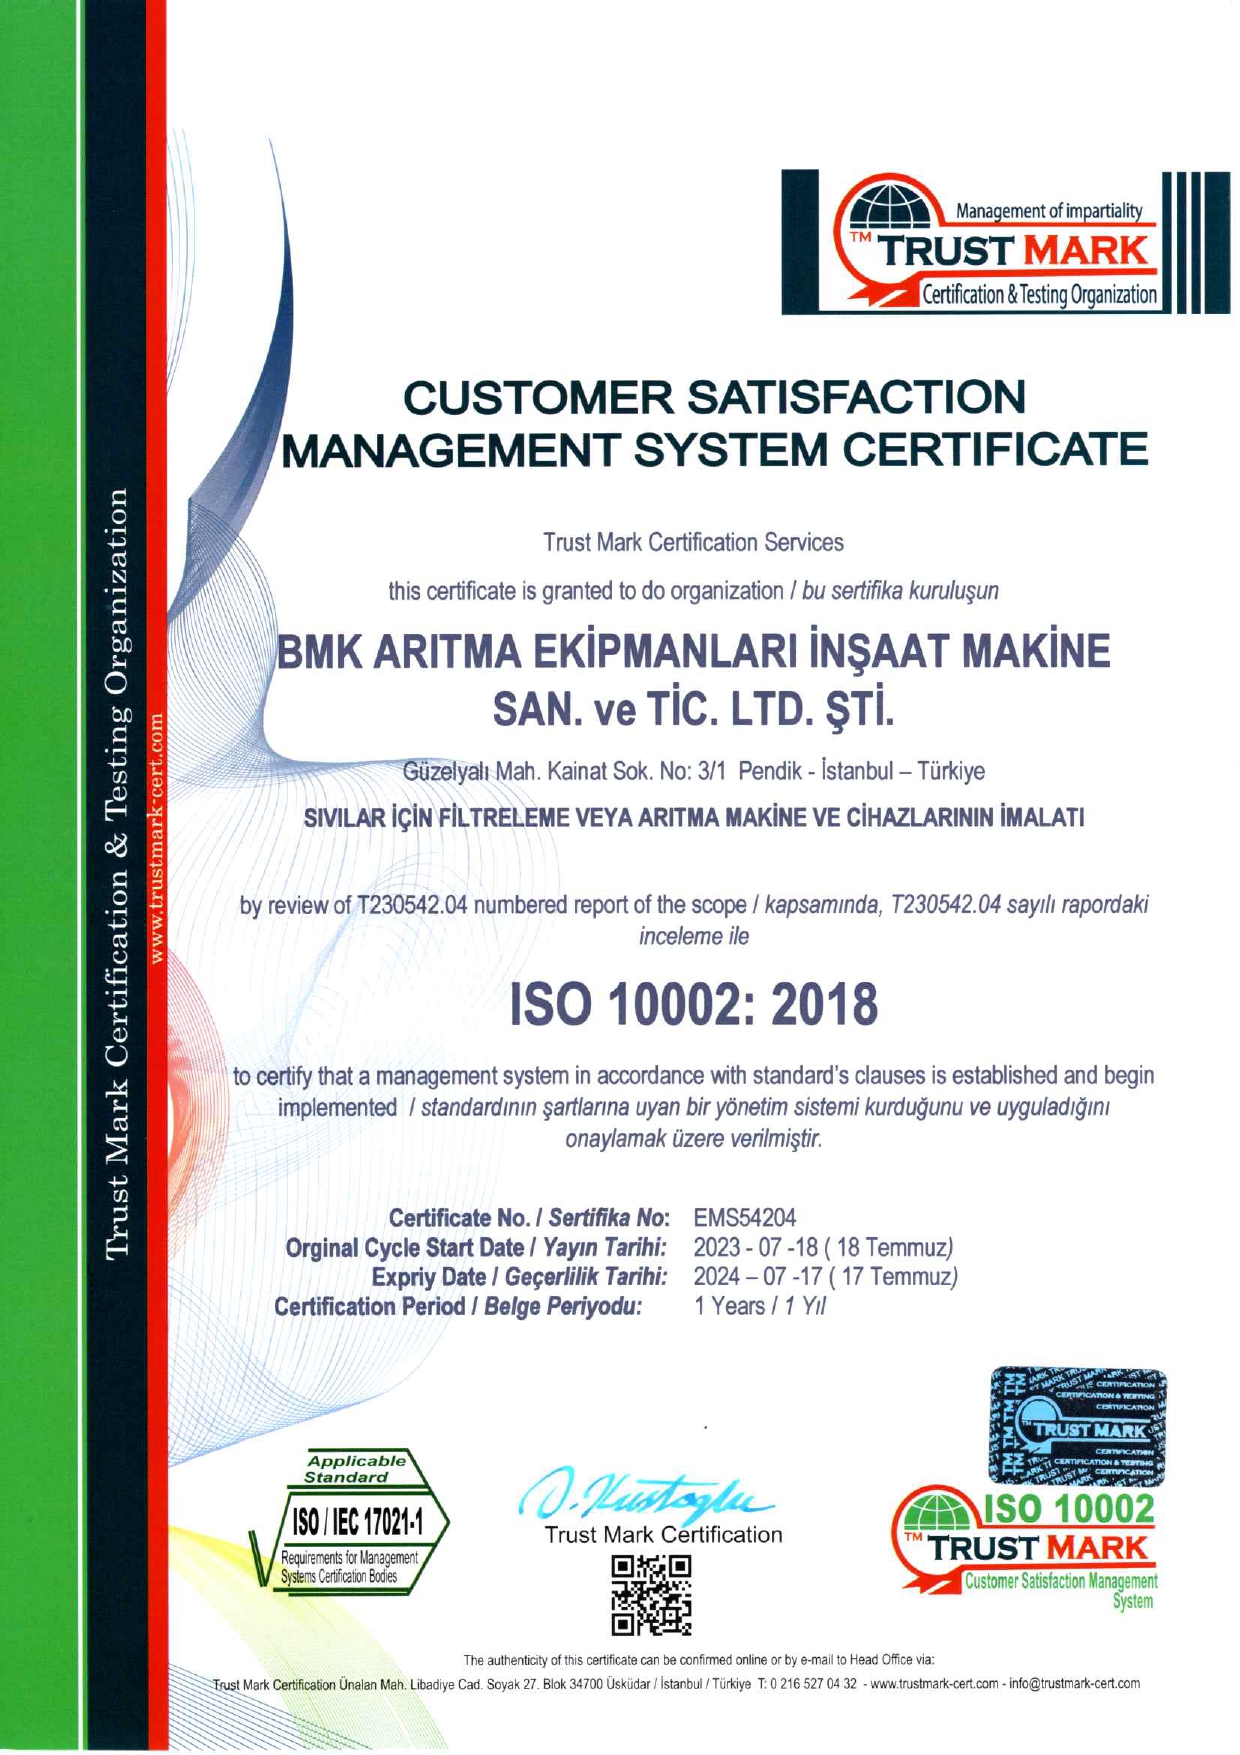Click the text 'Trust Mark Certification Services'
This screenshot has width=1240, height=1755.
(693, 542)
